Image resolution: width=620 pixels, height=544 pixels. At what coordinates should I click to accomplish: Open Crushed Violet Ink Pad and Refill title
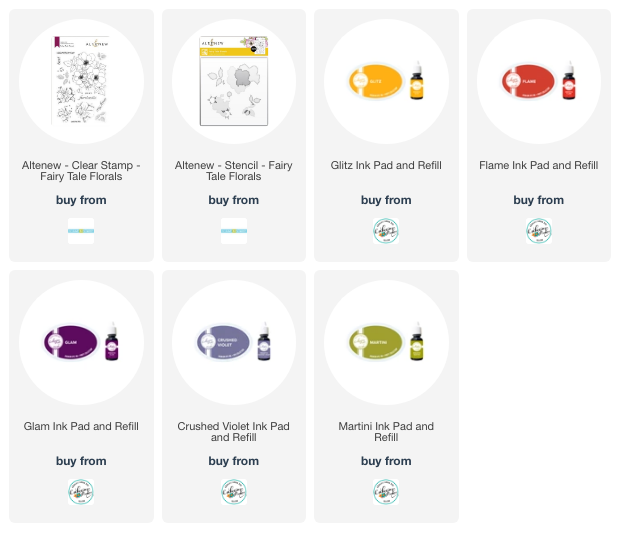(234, 432)
